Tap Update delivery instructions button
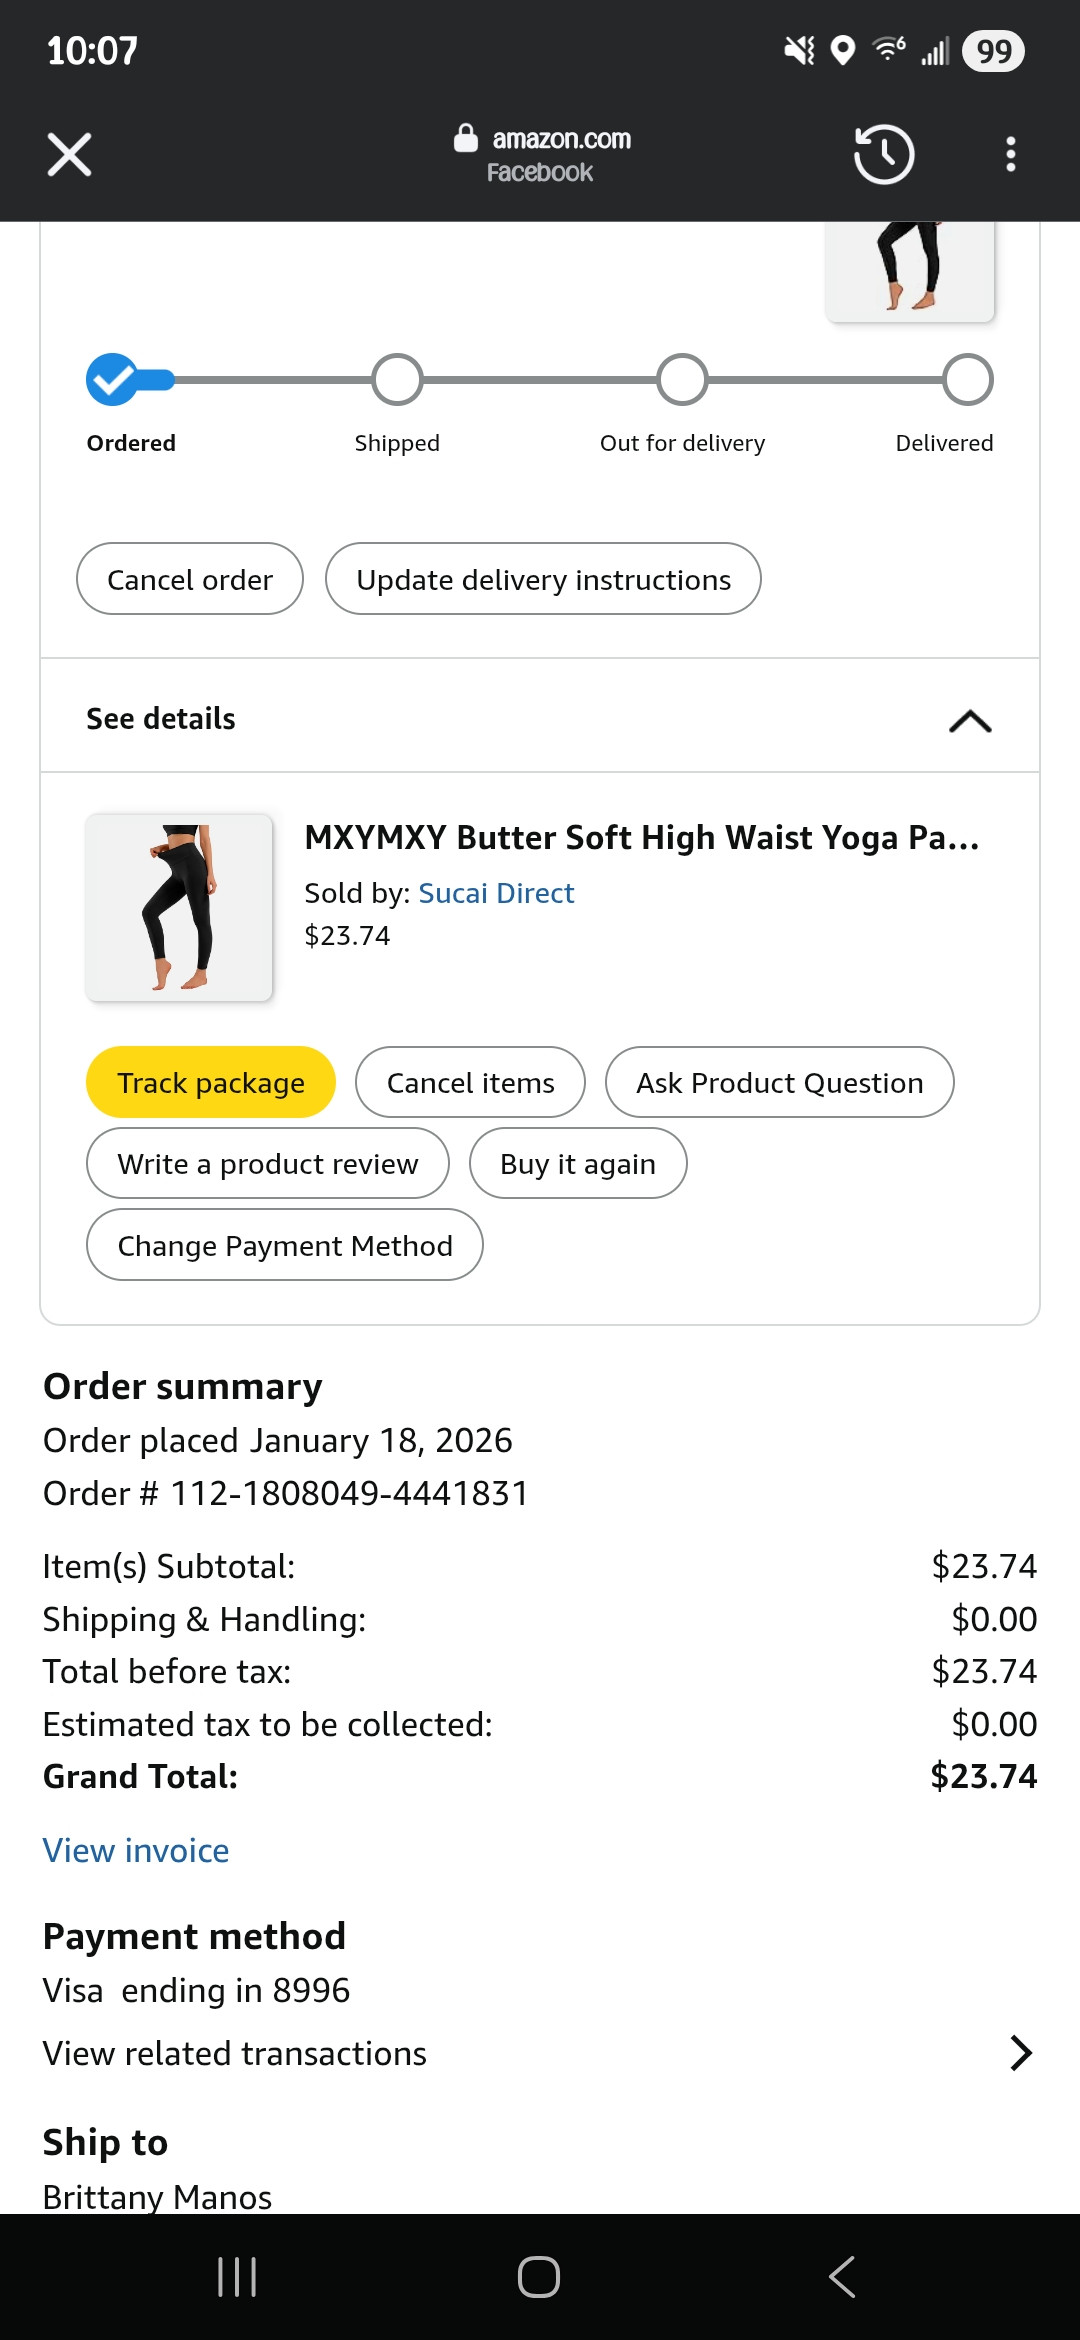 pos(543,579)
